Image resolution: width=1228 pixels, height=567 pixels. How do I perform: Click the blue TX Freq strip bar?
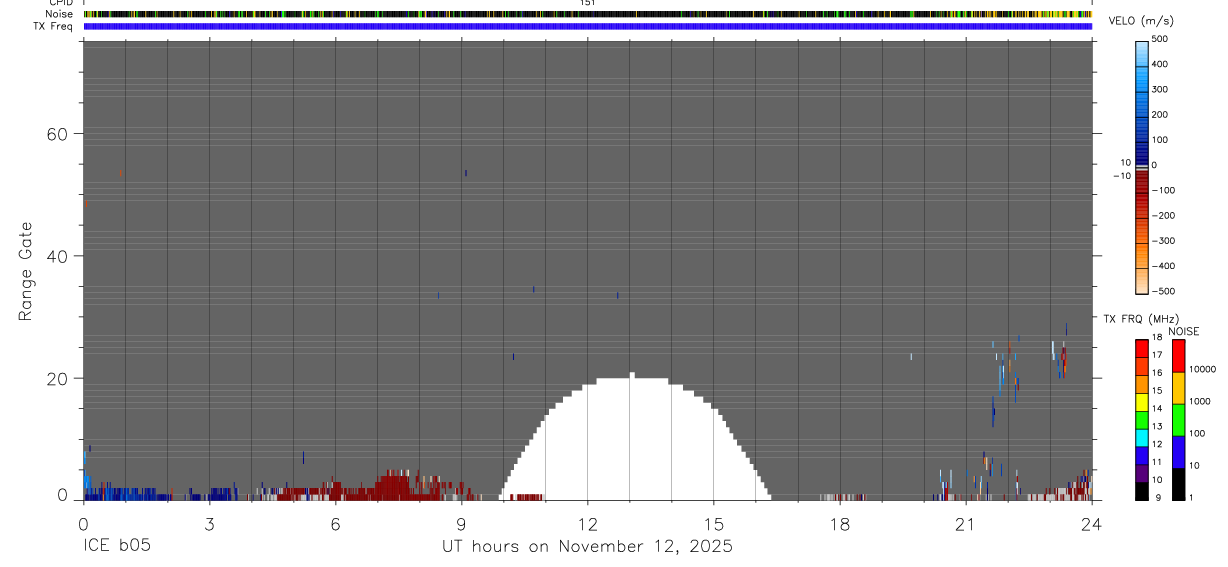587,26
